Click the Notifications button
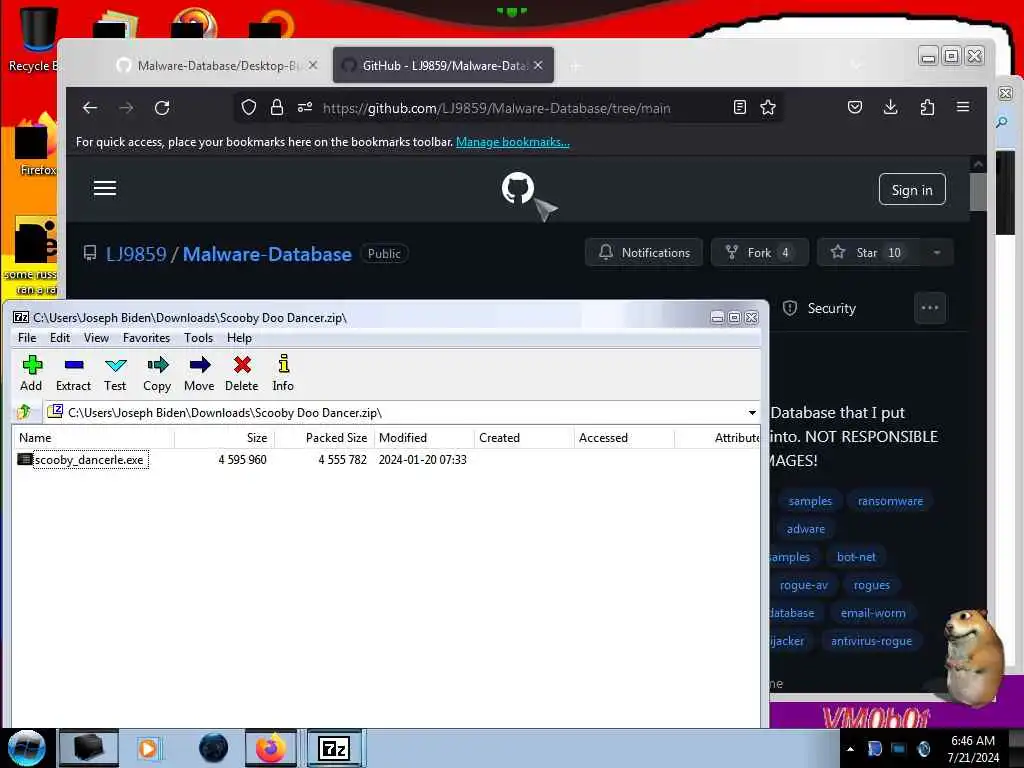 point(644,253)
